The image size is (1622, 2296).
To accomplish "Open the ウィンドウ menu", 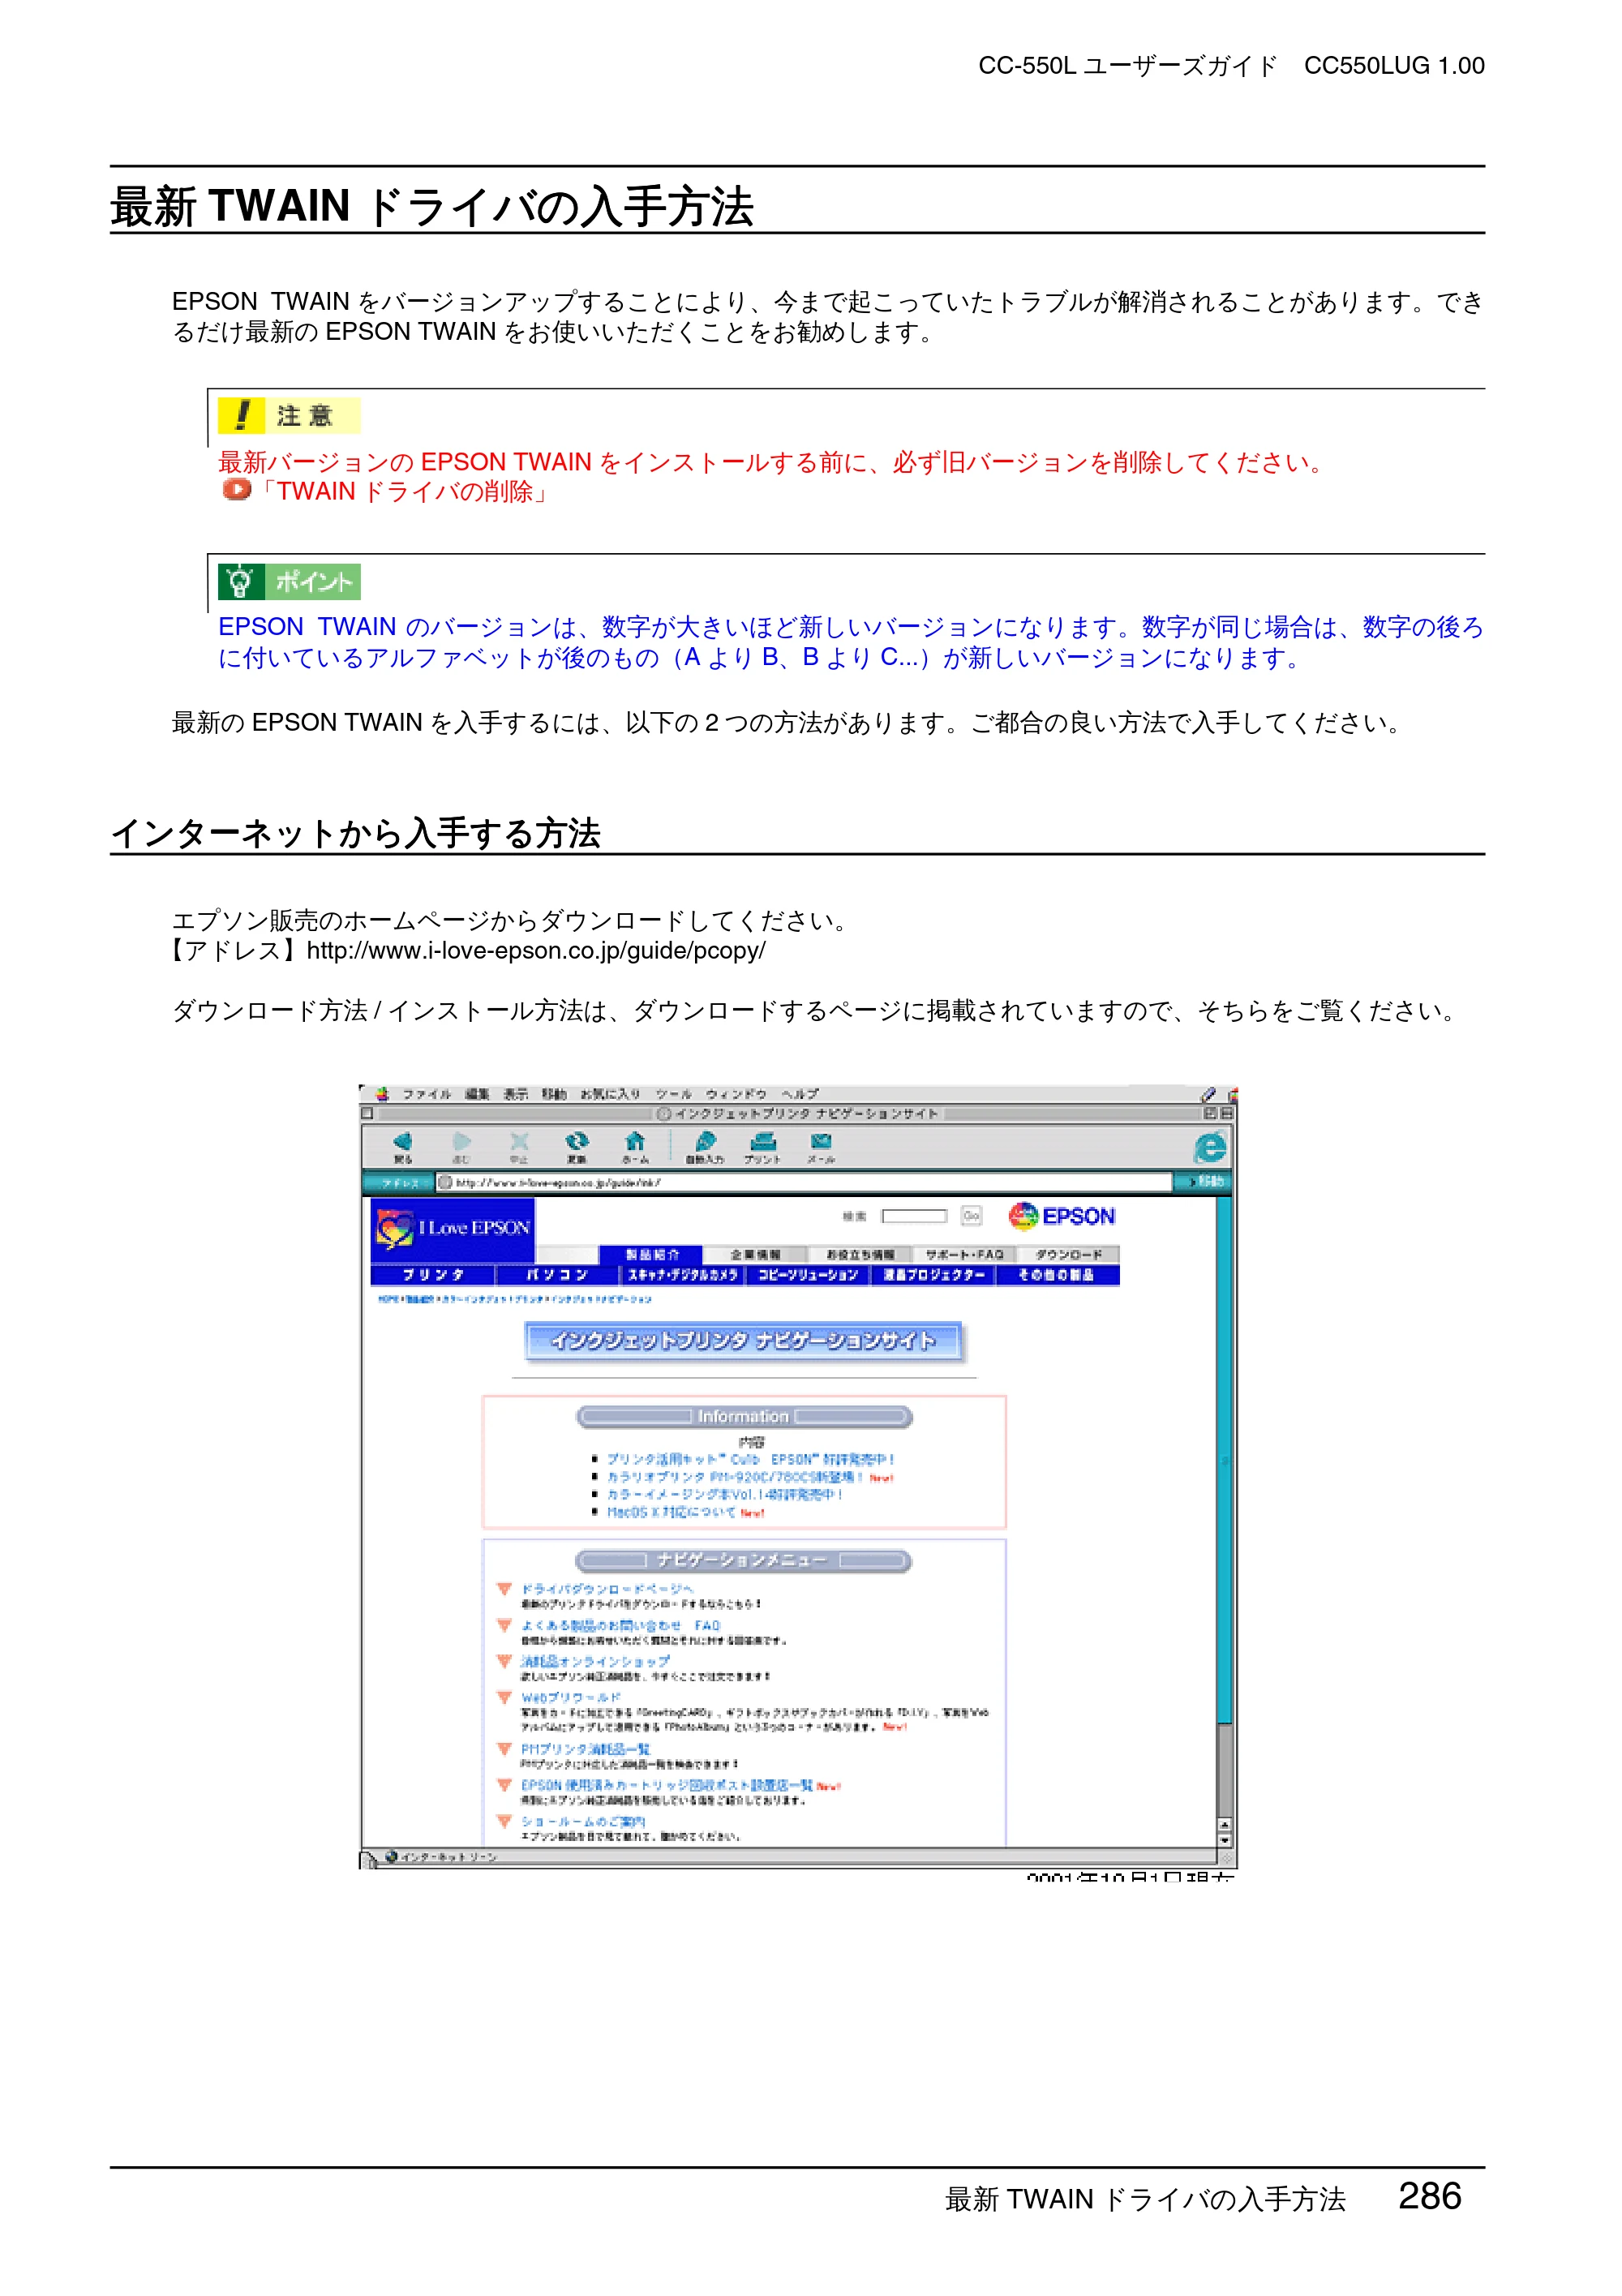I will coord(736,1094).
